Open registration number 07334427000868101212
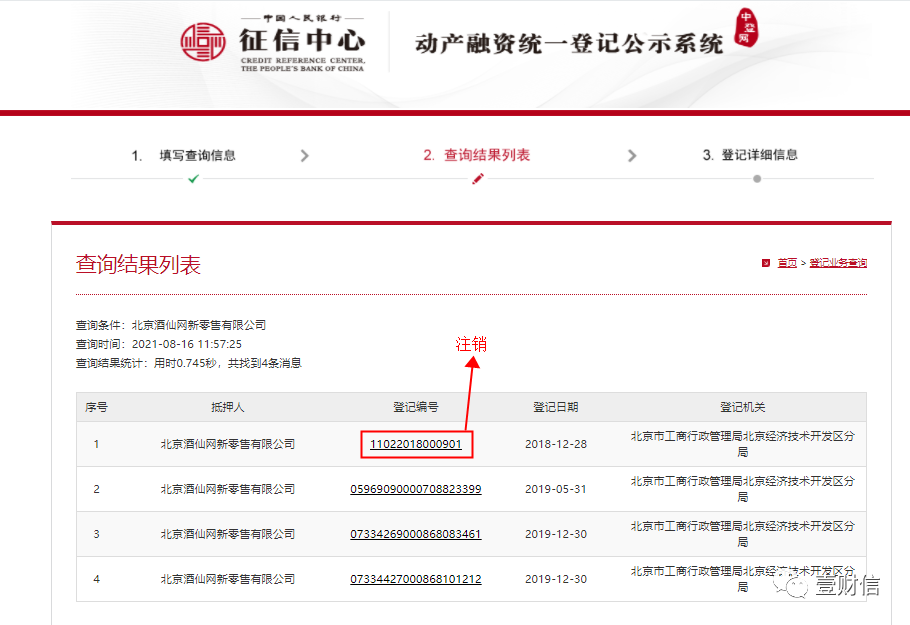This screenshot has width=910, height=625. pos(416,579)
